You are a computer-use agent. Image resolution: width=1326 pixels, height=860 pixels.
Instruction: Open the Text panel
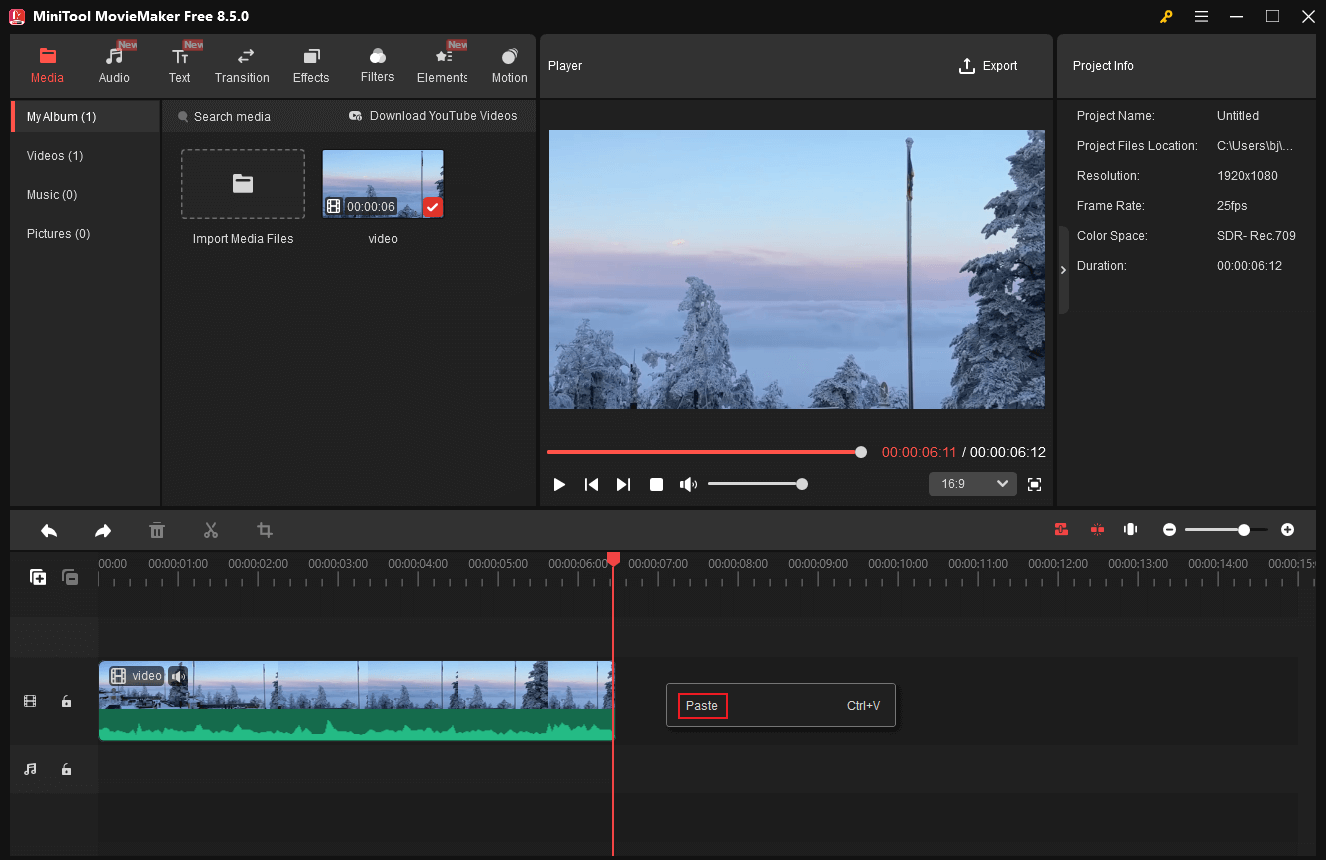coord(180,63)
